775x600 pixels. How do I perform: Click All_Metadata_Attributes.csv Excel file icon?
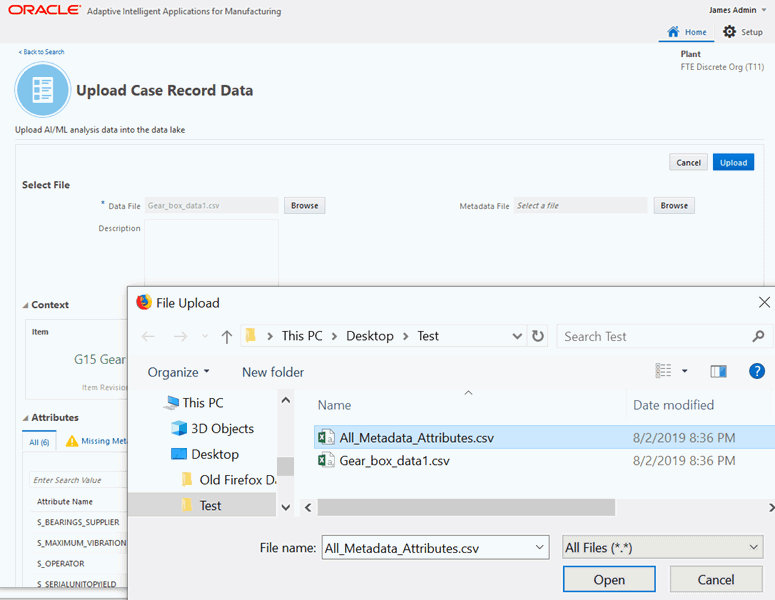point(326,437)
